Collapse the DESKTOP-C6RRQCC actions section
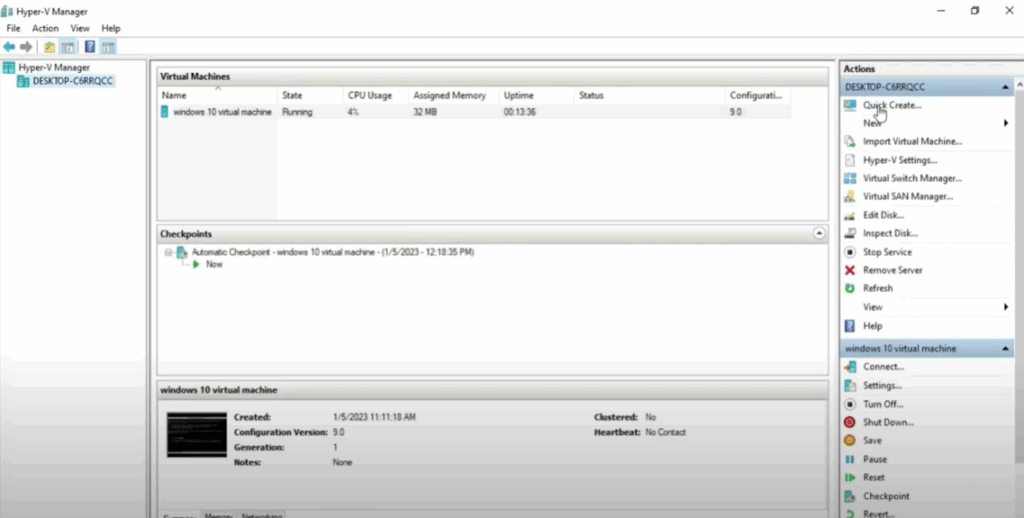The width and height of the screenshot is (1024, 518). tap(1004, 87)
